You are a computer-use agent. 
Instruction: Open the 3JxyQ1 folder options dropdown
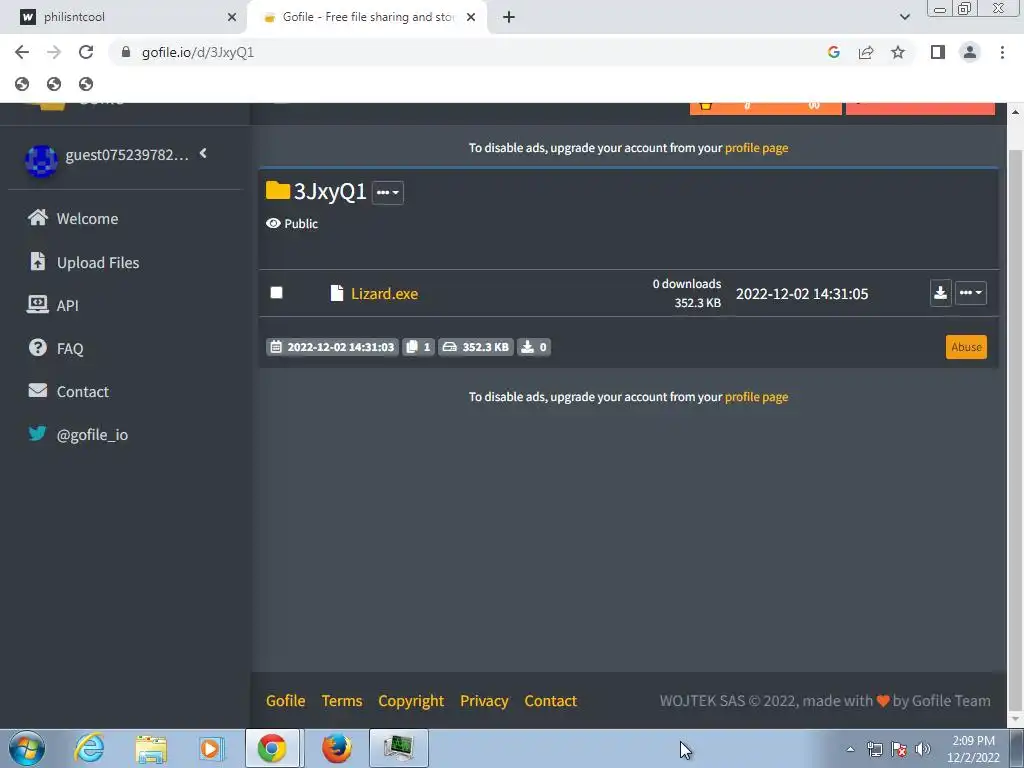click(x=387, y=192)
